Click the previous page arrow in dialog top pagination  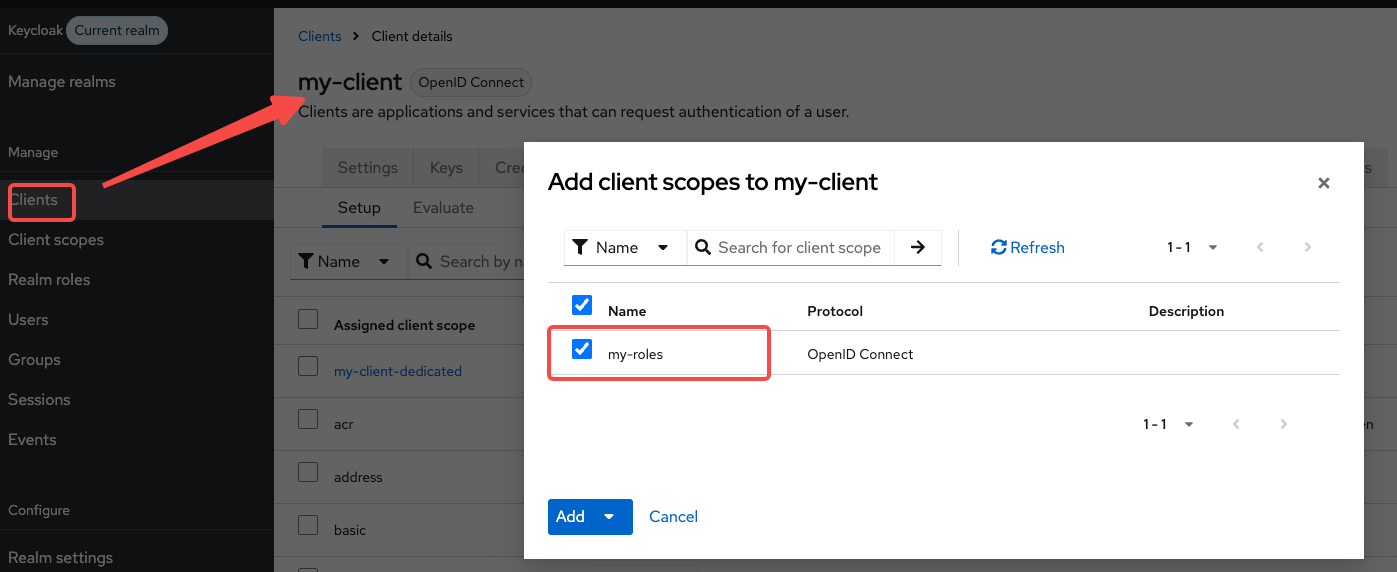(x=1259, y=248)
